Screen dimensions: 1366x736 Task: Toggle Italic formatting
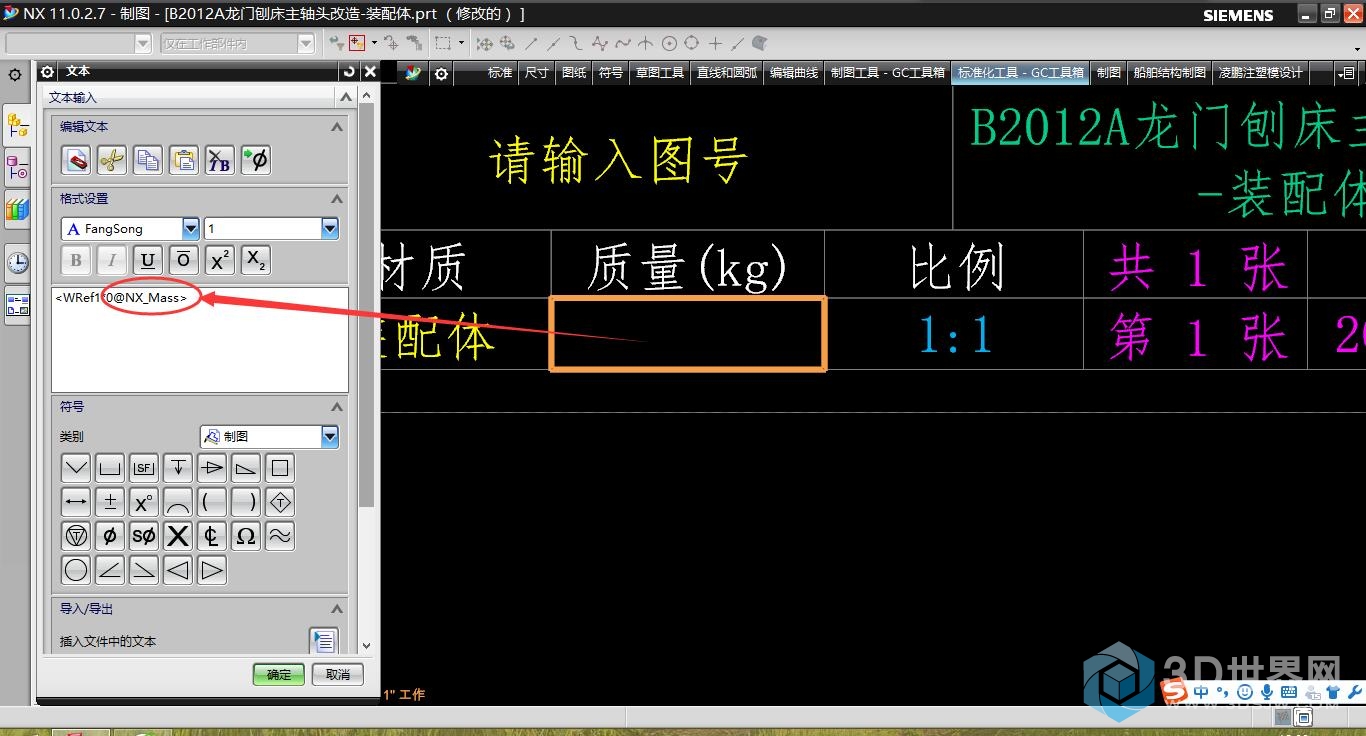click(x=112, y=261)
